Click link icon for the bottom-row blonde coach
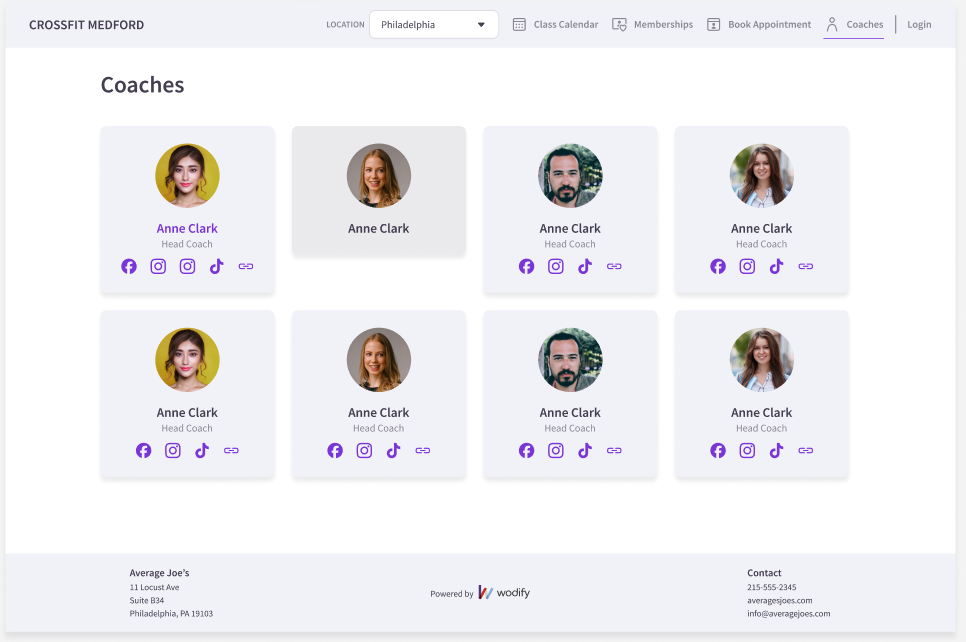966x642 pixels. (423, 450)
